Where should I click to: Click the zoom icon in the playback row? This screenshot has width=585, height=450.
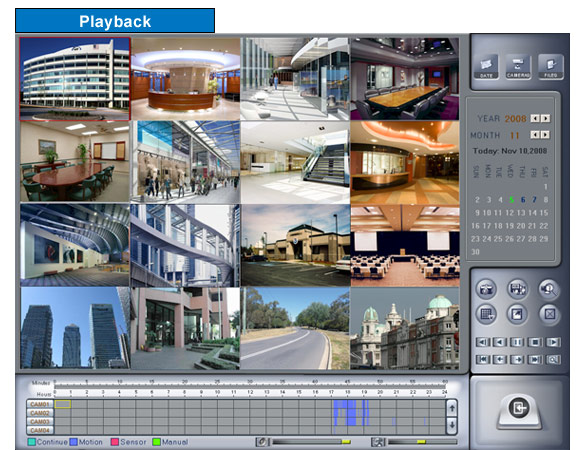553,359
